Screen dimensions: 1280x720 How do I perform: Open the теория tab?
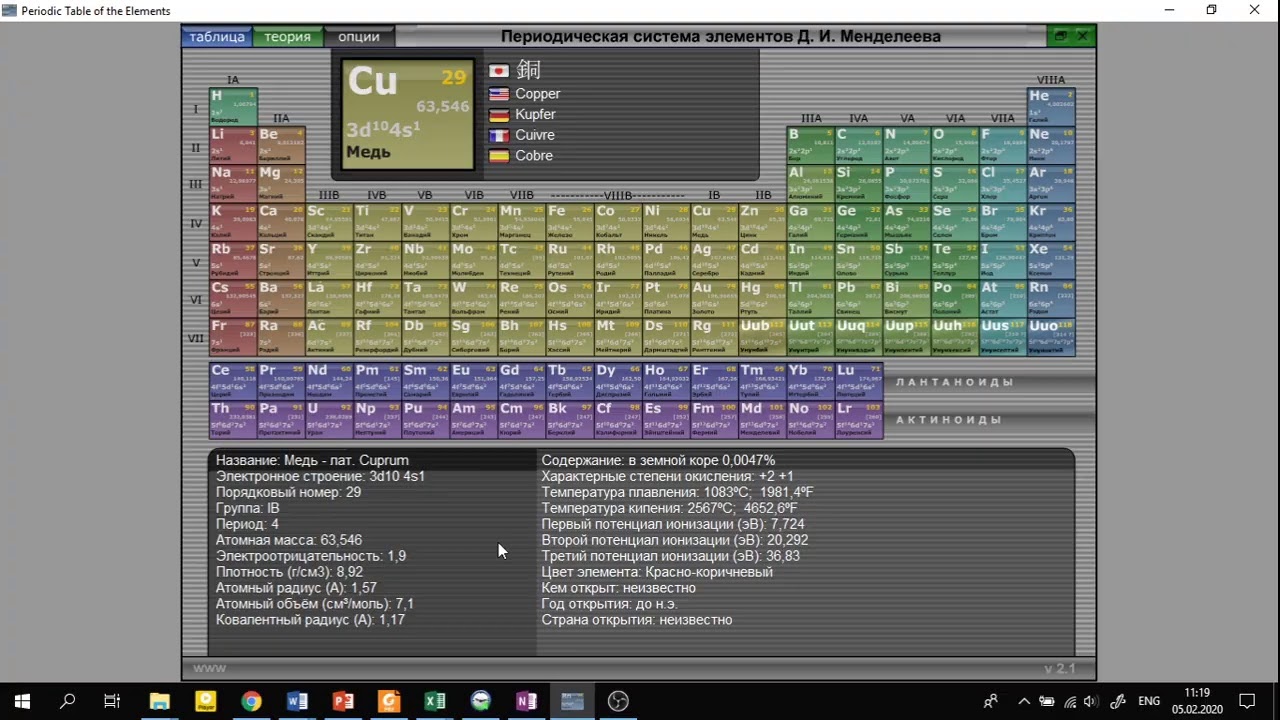(288, 37)
